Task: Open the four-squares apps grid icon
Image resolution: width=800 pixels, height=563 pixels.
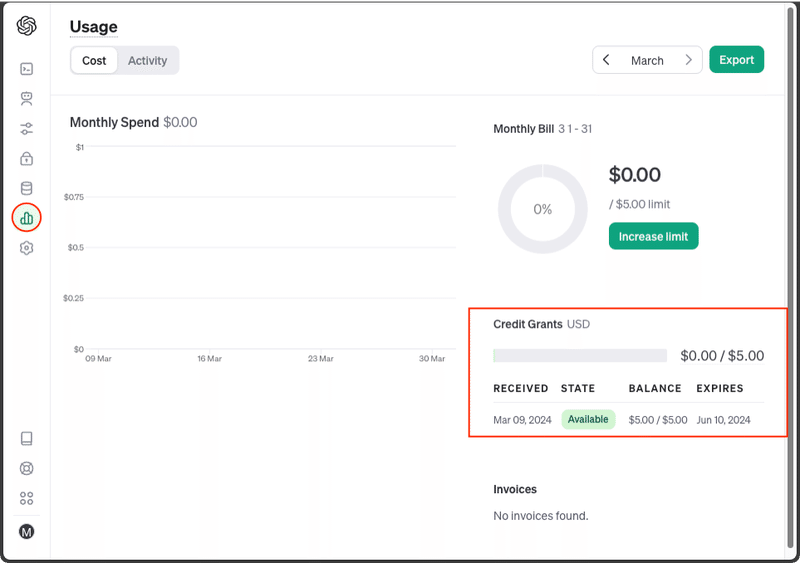Action: coord(27,498)
